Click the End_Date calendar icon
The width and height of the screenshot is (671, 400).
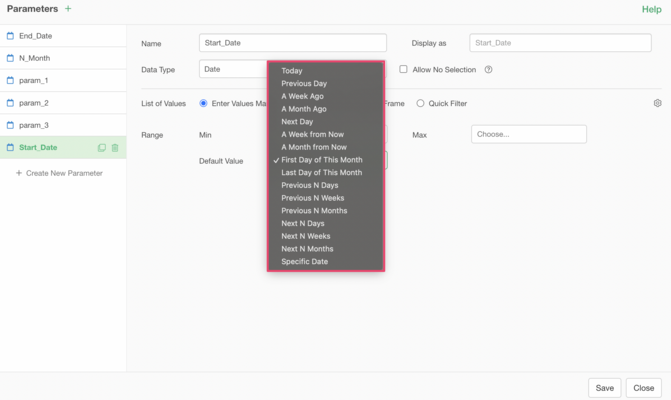[10, 36]
